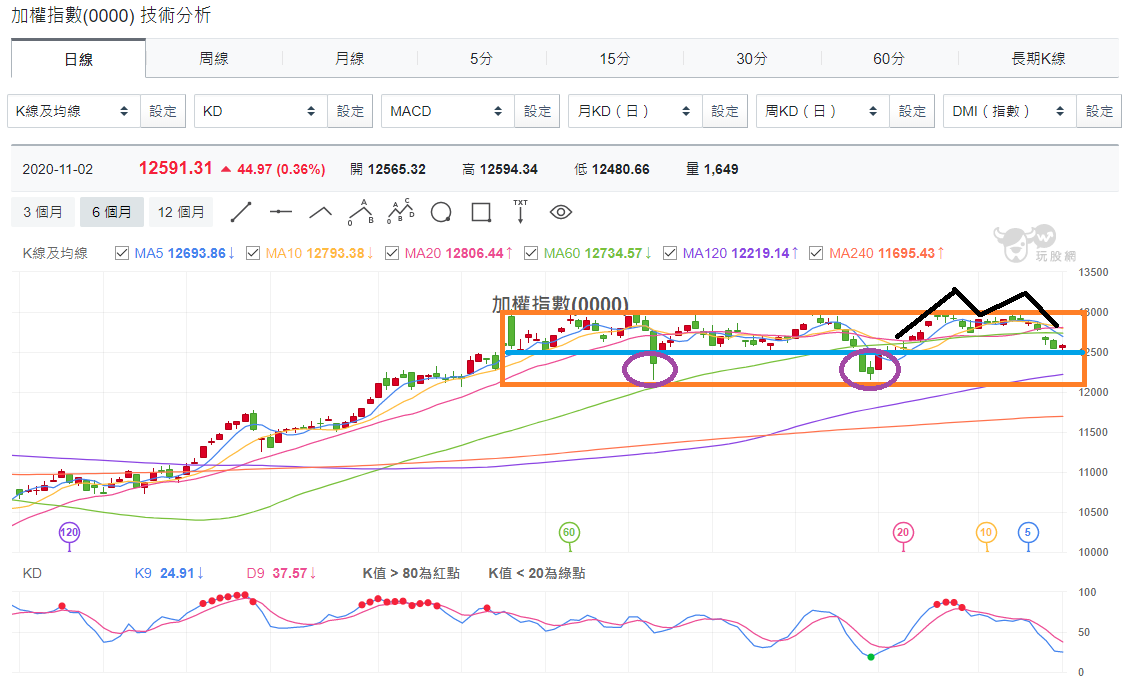Click the MA10 value 12793.38
The image size is (1130, 682).
336,253
